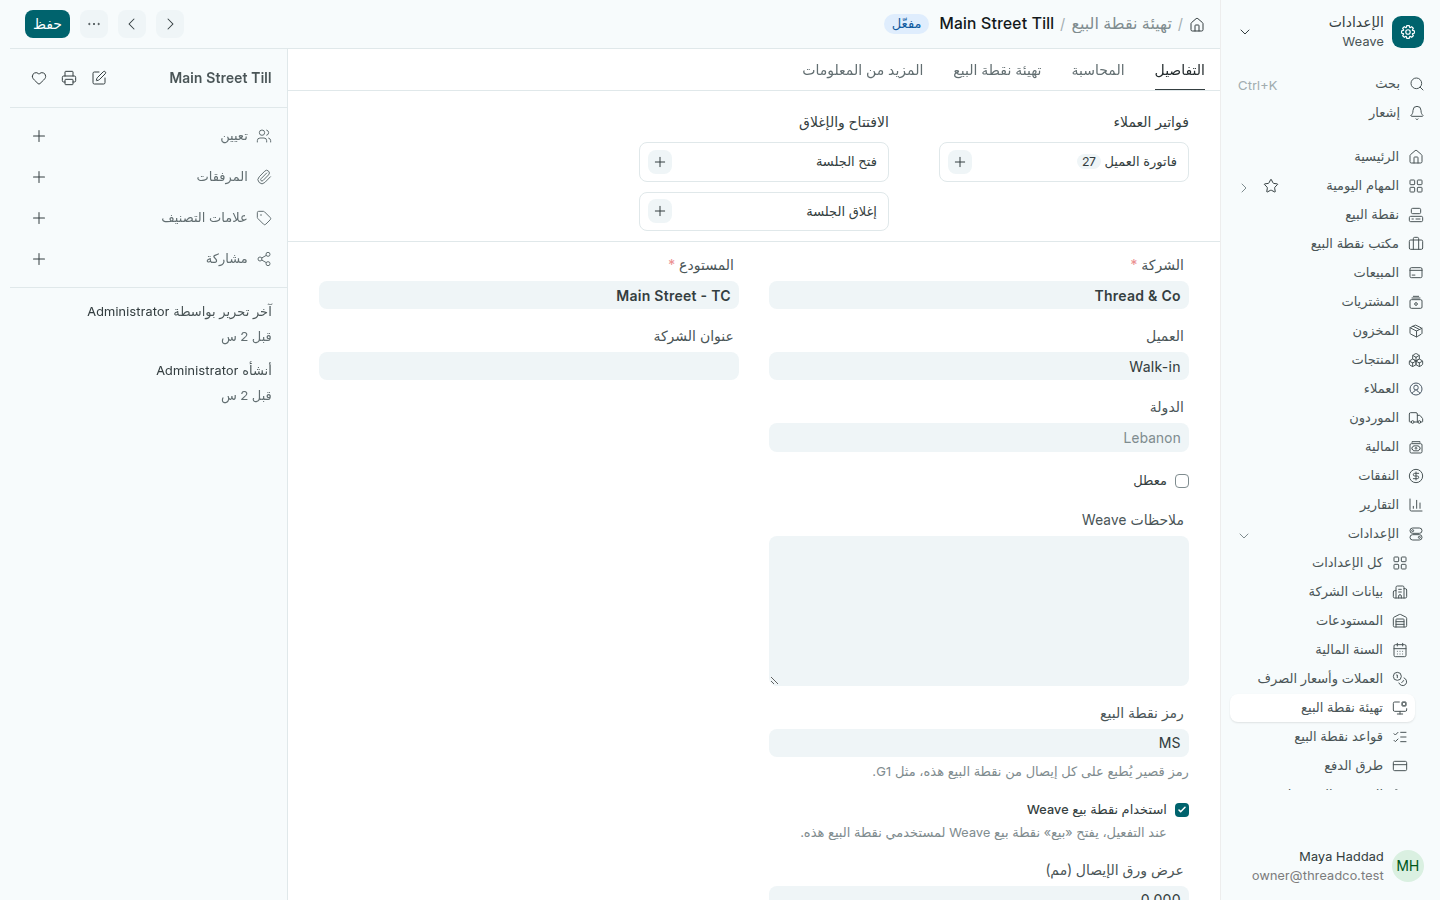Click the notification bell icon
The height and width of the screenshot is (900, 1440).
(1416, 113)
